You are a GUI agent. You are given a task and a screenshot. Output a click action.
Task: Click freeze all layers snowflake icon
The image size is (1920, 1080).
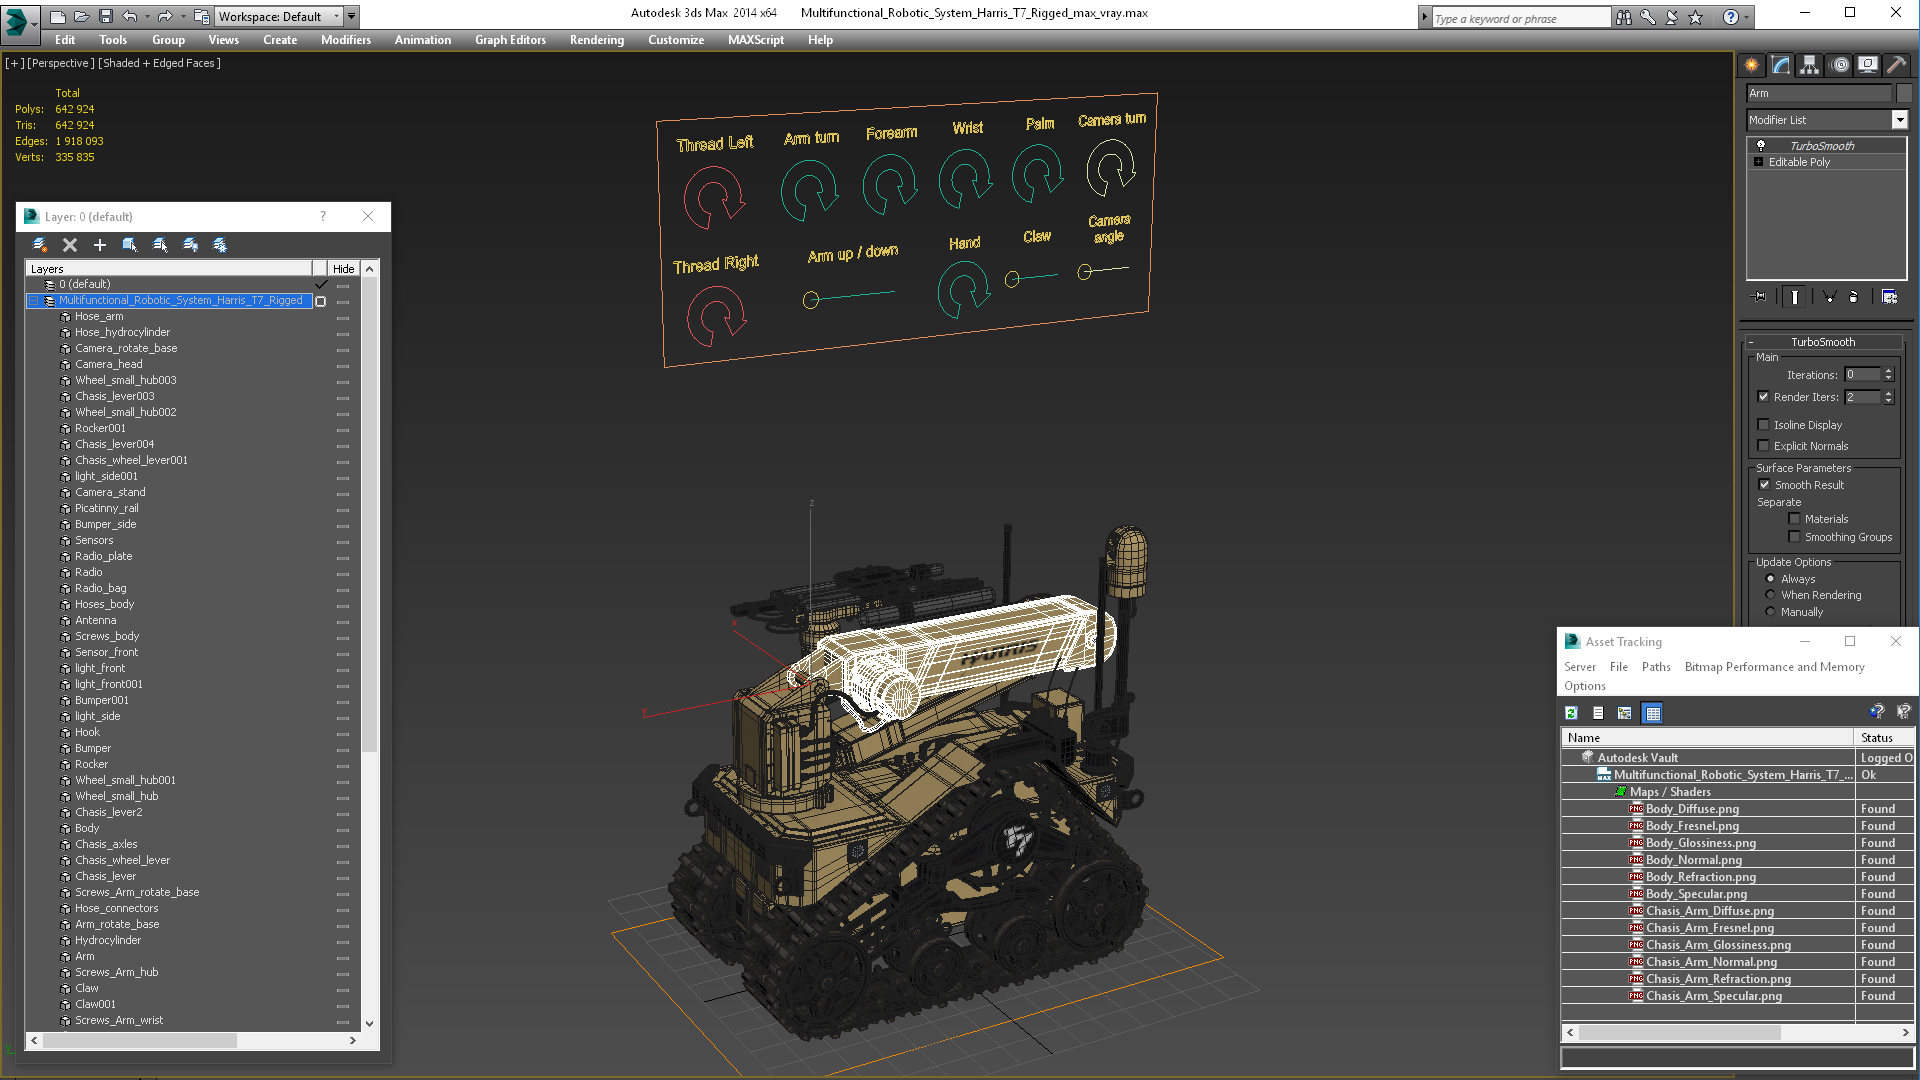pos(220,245)
